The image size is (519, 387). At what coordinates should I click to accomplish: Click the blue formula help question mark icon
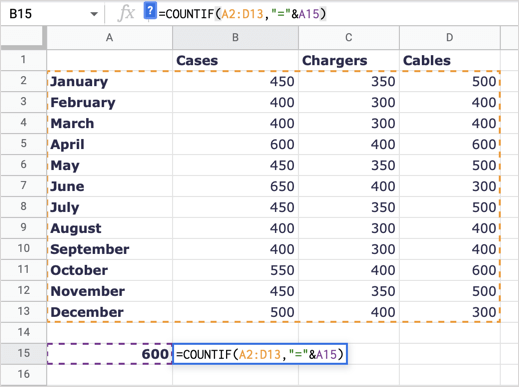[150, 11]
